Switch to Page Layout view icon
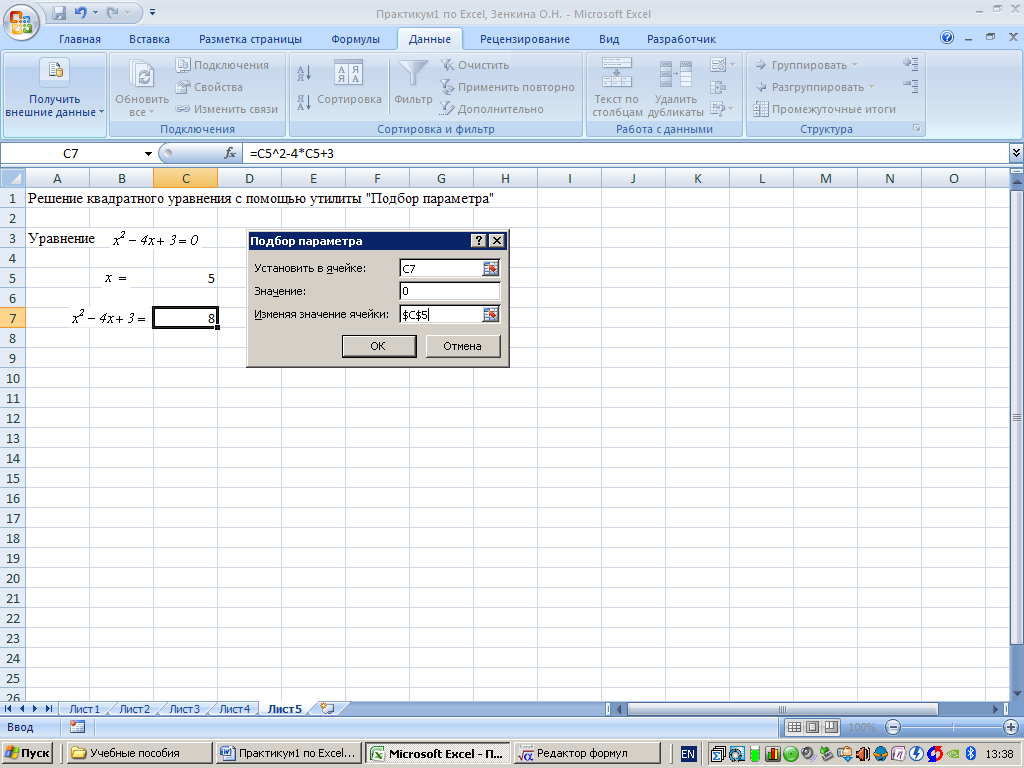Image resolution: width=1024 pixels, height=768 pixels. tap(812, 727)
